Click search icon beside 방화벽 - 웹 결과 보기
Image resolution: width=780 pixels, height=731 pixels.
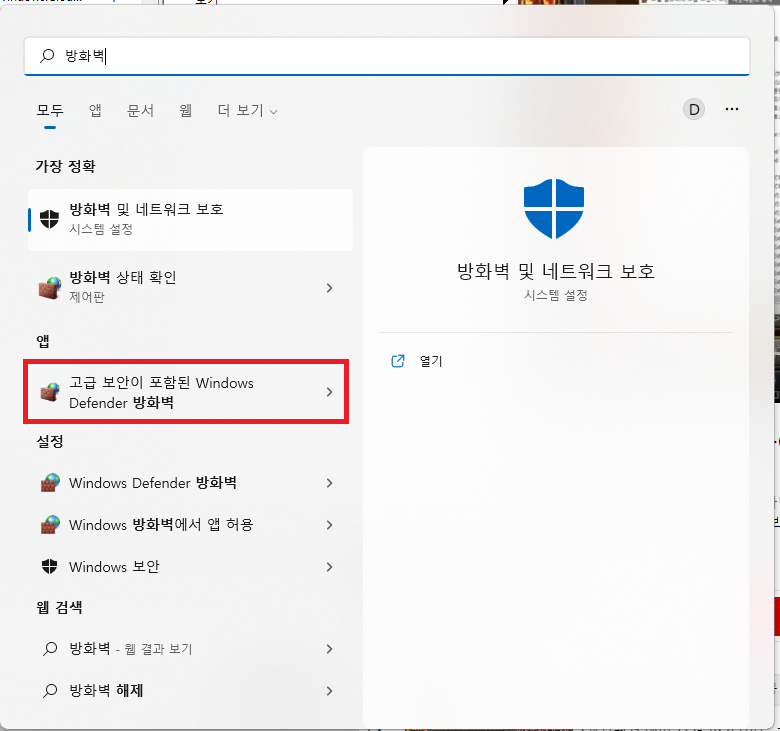50,648
